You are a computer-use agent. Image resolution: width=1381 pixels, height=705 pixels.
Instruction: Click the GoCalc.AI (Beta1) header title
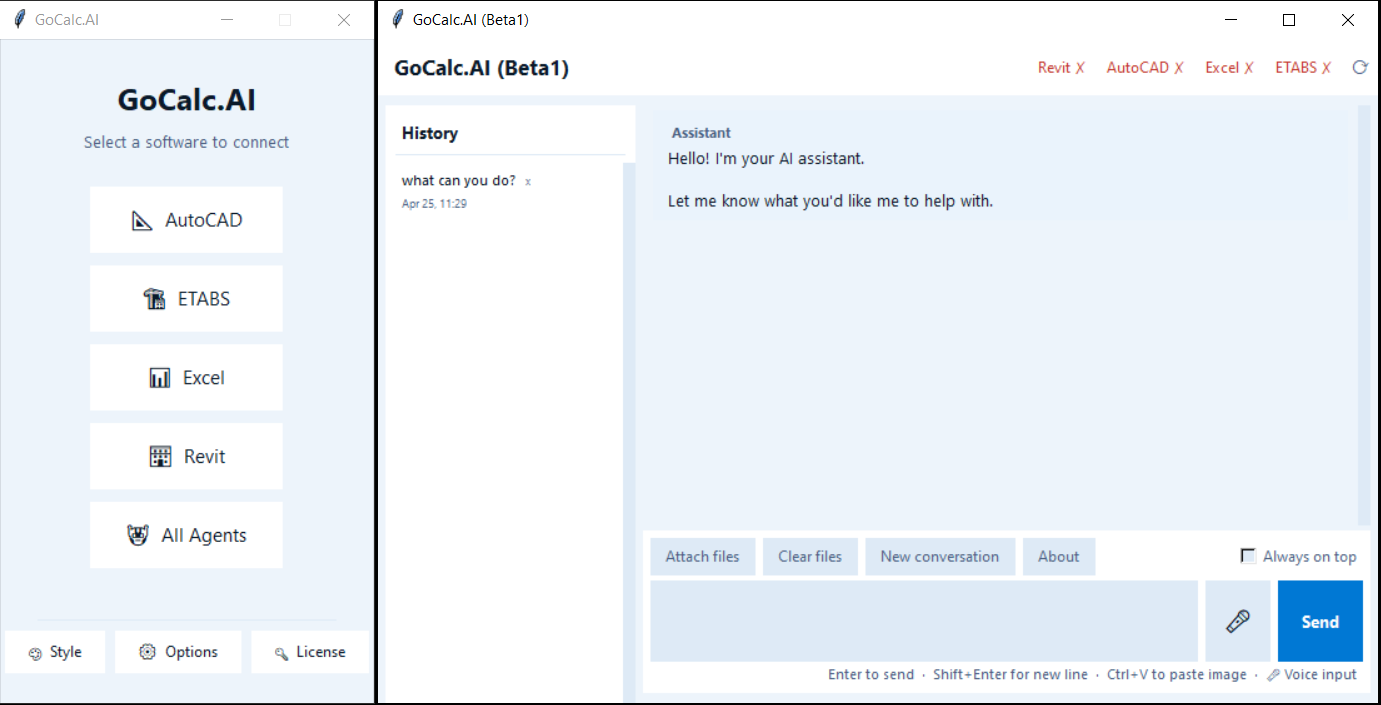click(x=481, y=68)
